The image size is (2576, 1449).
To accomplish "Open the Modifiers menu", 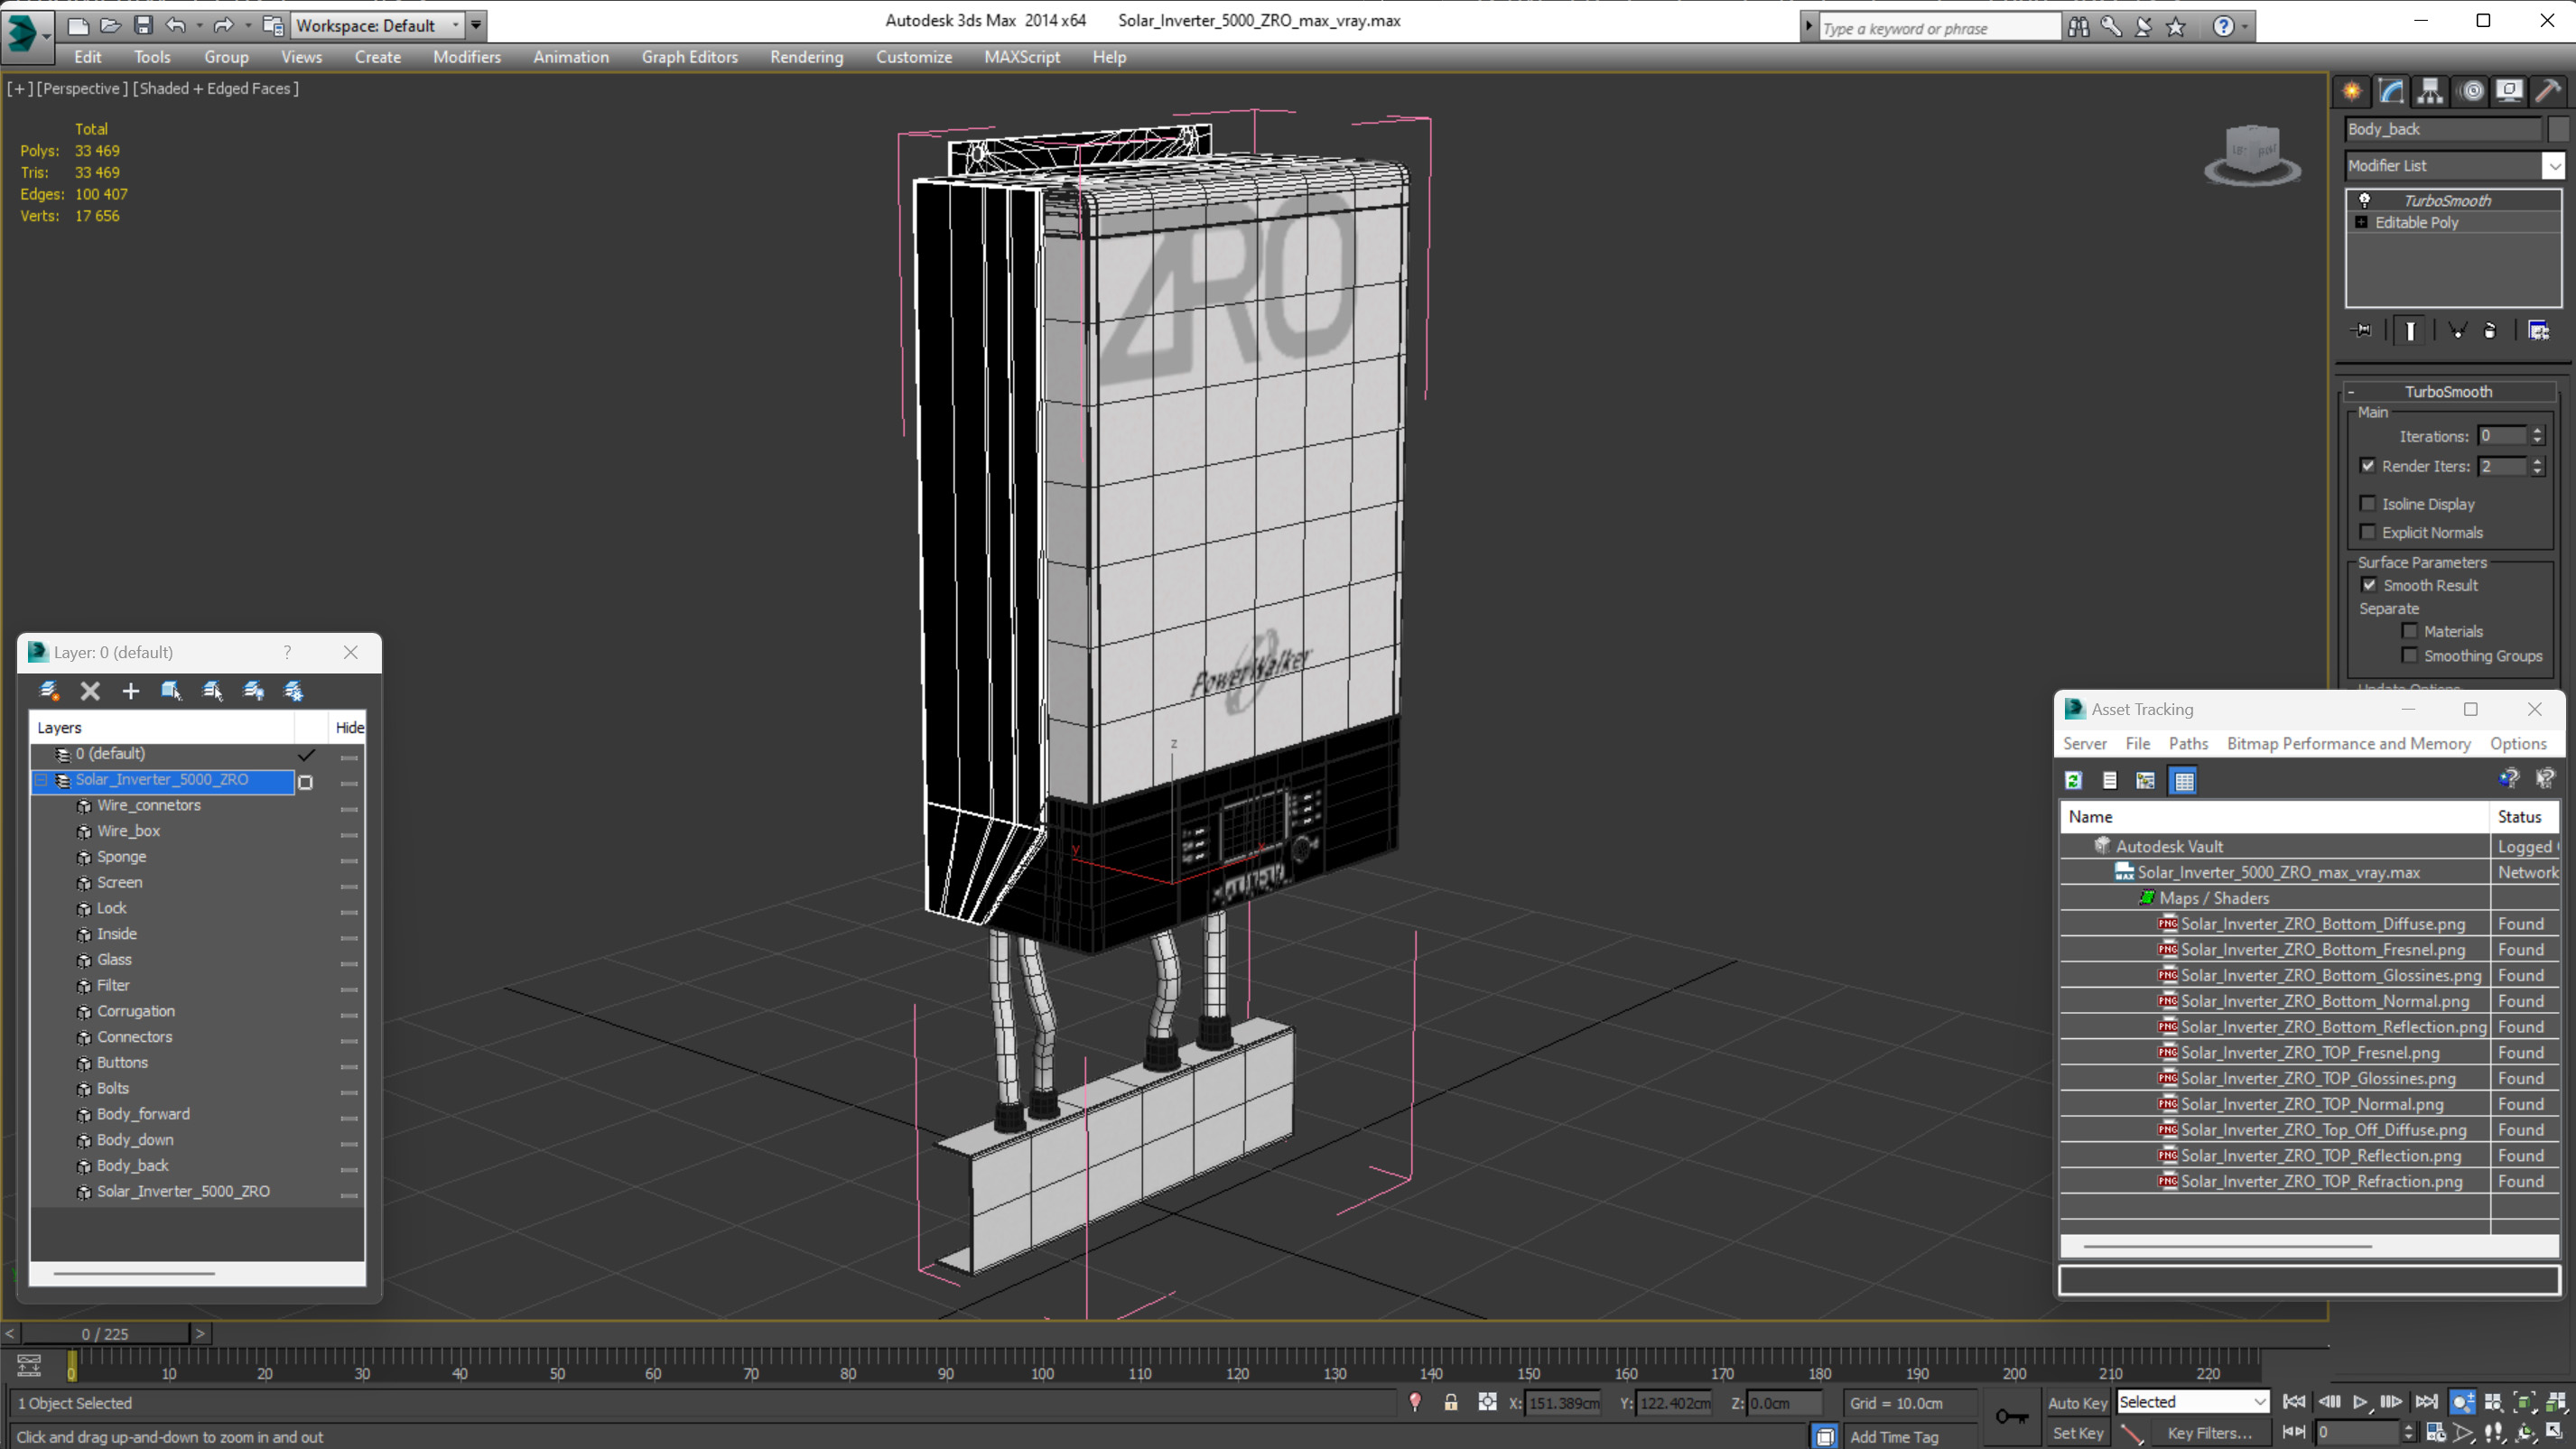I will coord(466,57).
